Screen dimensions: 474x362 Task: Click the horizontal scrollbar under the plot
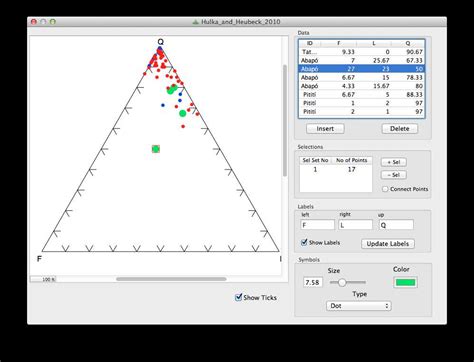coord(171,279)
